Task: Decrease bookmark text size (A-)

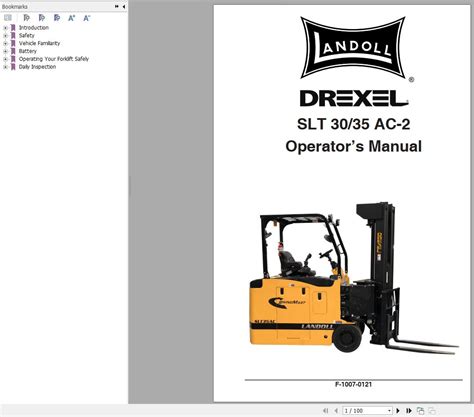Action: pos(87,18)
